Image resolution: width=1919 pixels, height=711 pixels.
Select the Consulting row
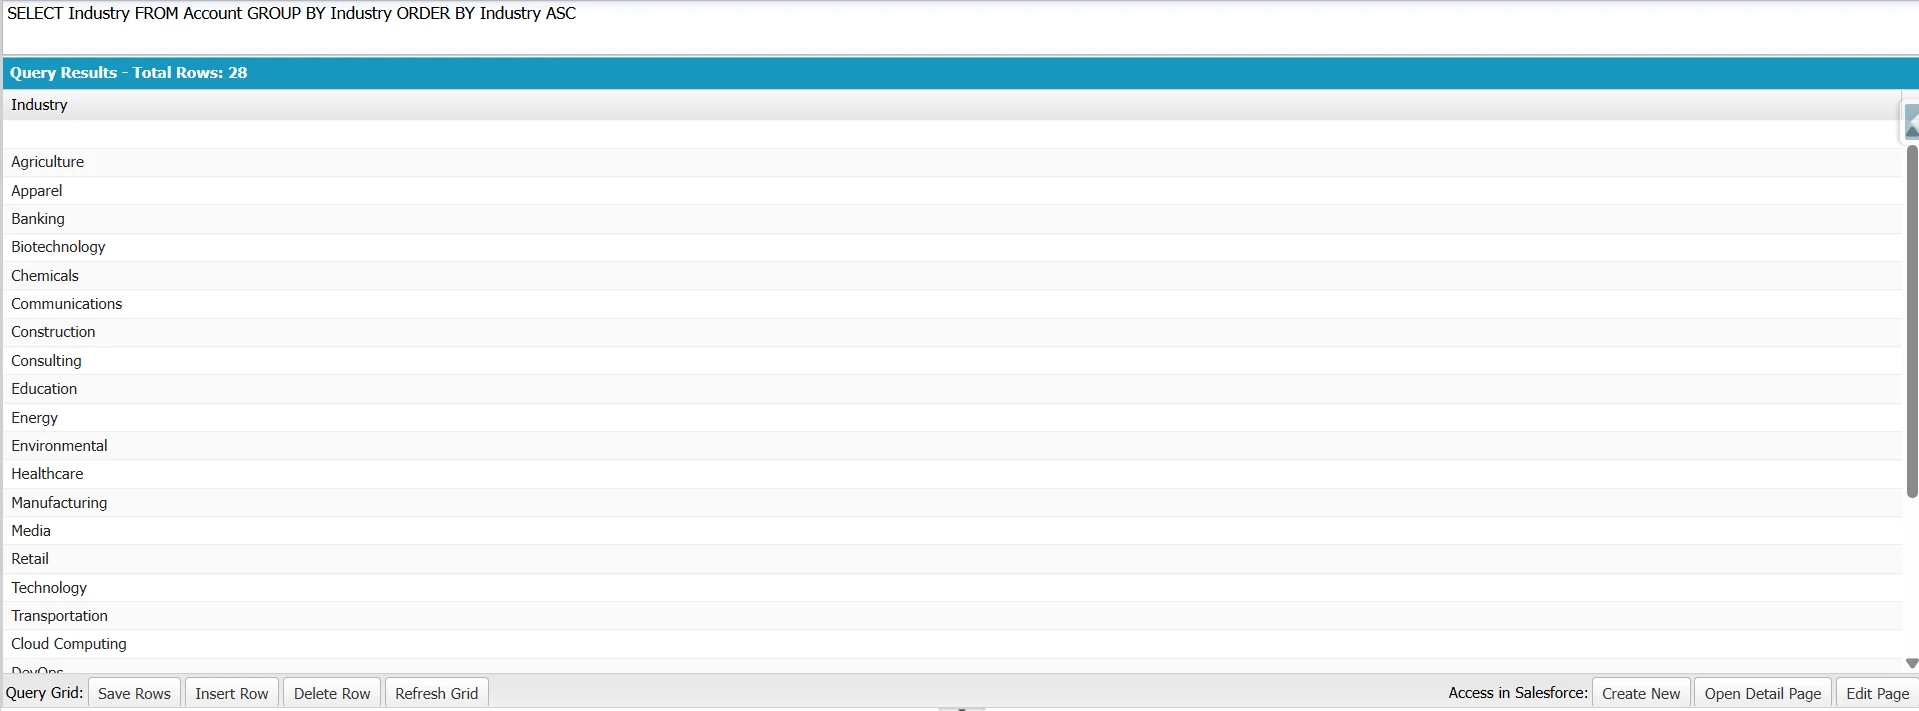click(x=952, y=361)
